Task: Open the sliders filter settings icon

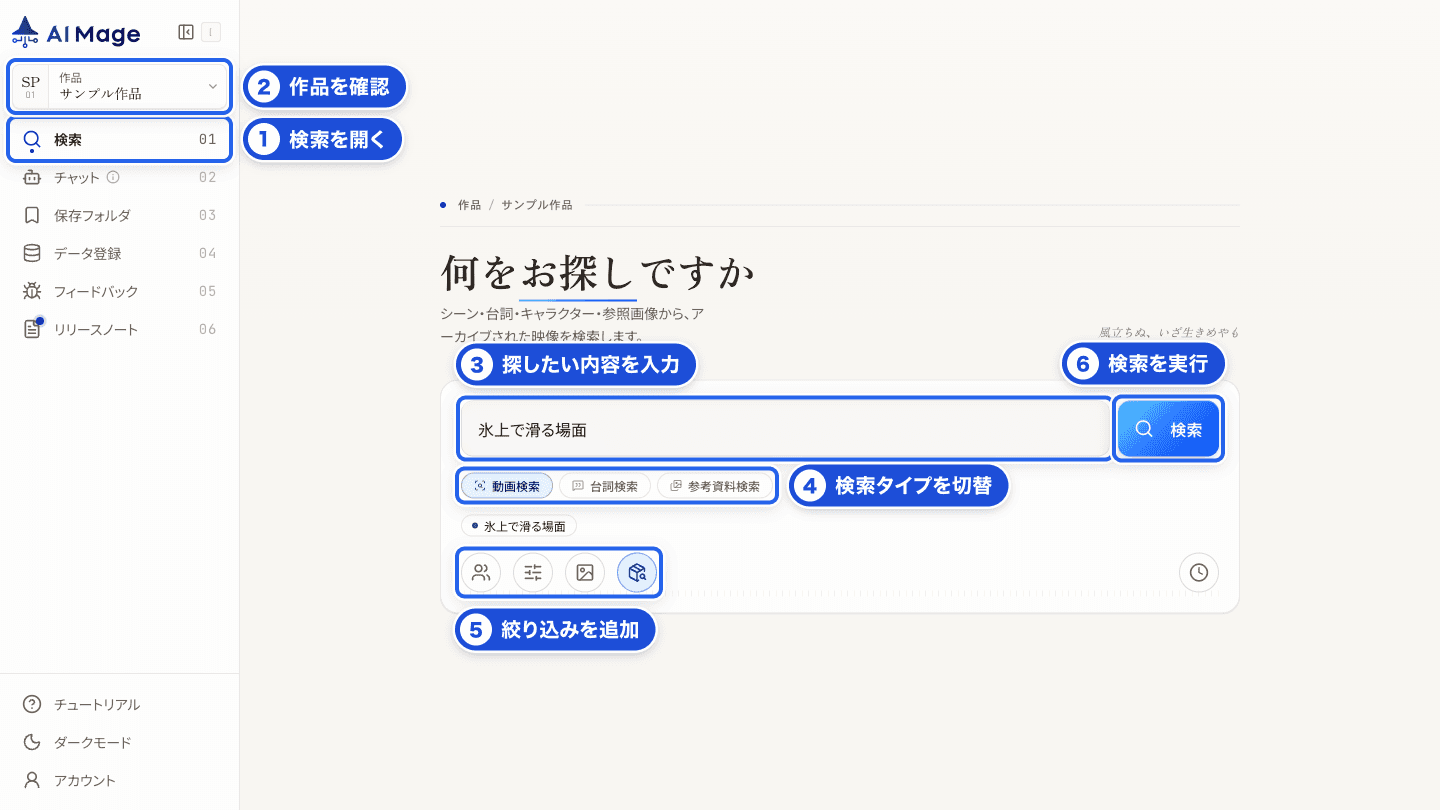Action: 533,573
